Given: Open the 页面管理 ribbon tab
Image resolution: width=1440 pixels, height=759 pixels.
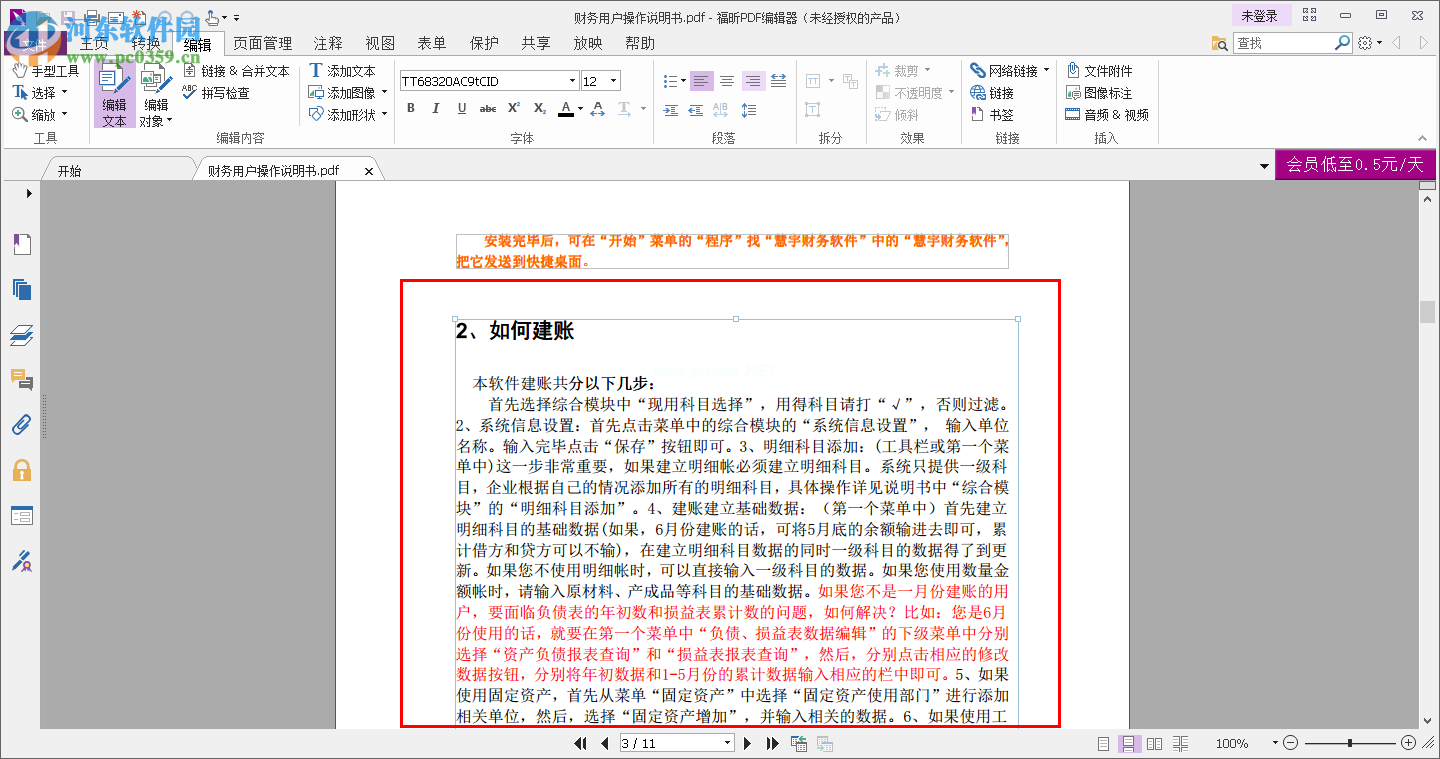Looking at the screenshot, I should pyautogui.click(x=263, y=43).
